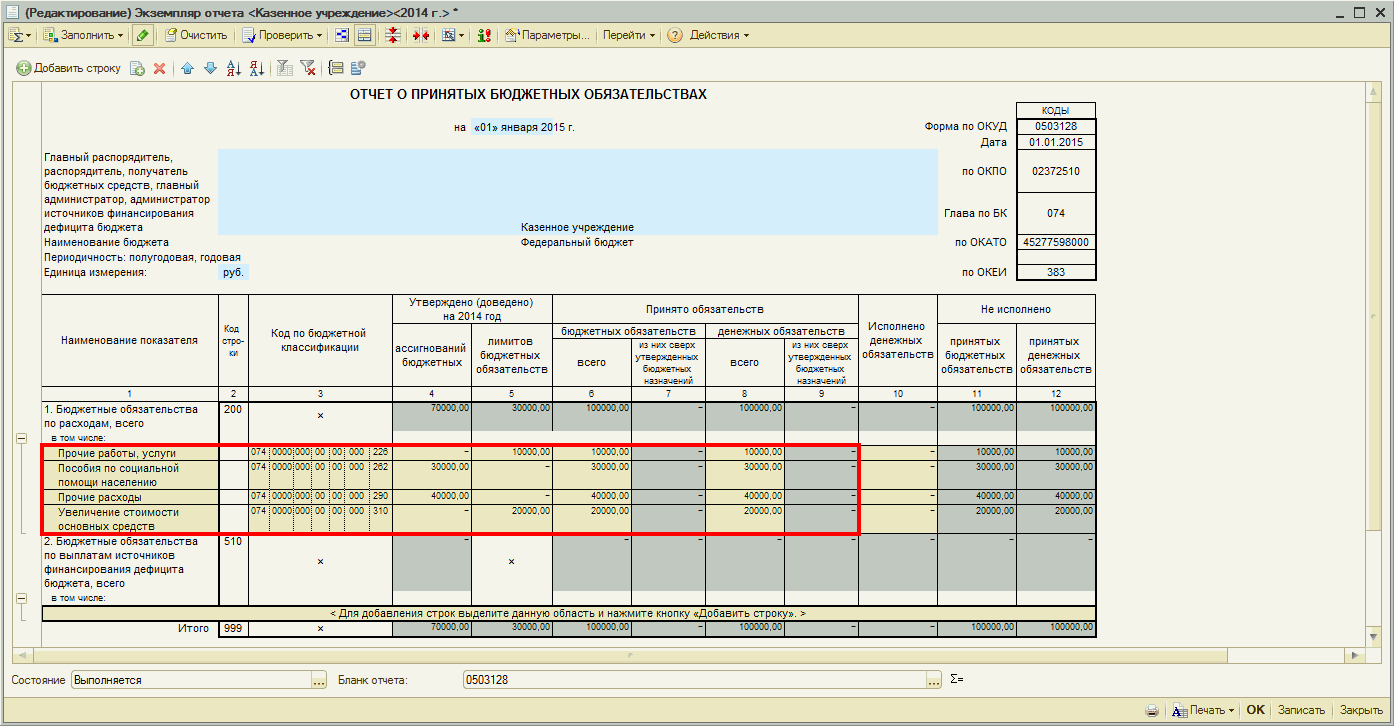Click the bracket grouping rows icon
Image resolution: width=1394 pixels, height=726 pixels.
tap(336, 68)
